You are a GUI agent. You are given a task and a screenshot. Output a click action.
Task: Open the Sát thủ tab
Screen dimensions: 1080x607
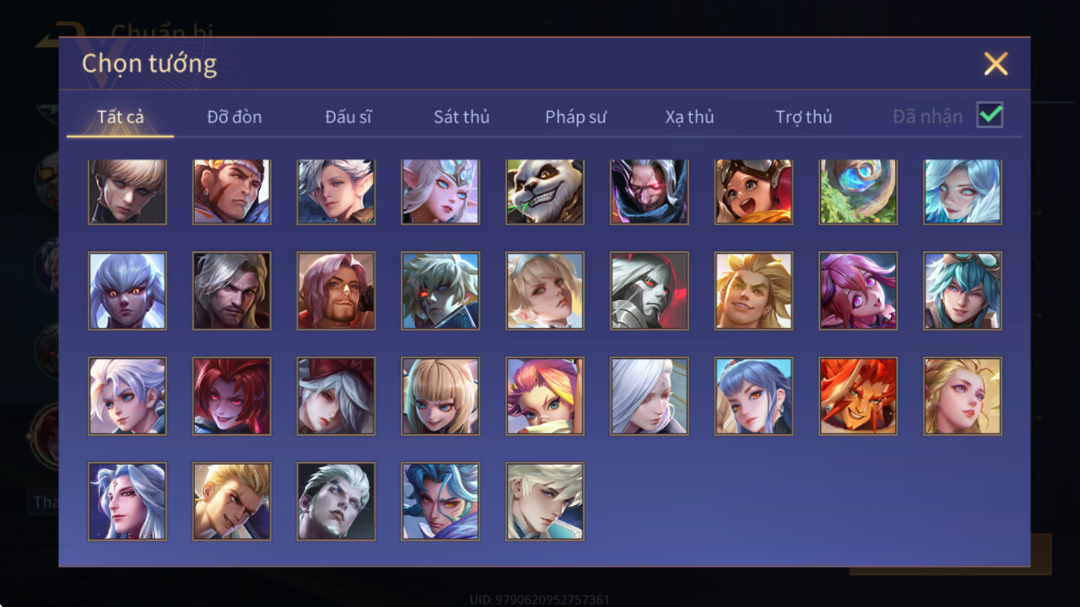point(461,117)
